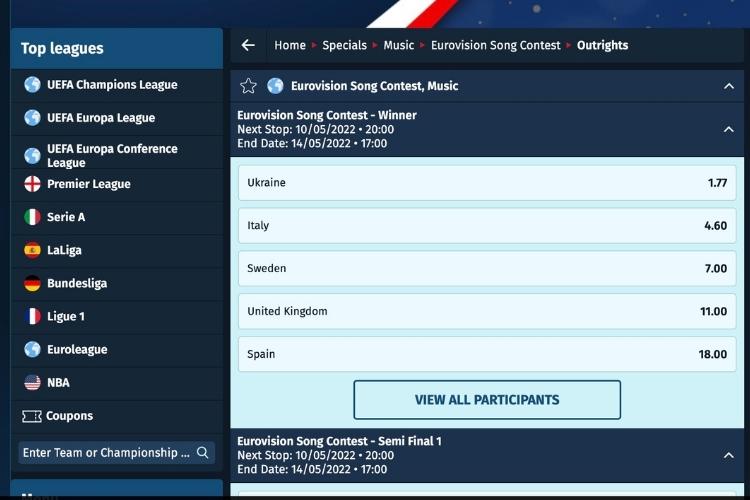Click the France flag icon for Ligue 1
This screenshot has width=750, height=500.
coord(32,316)
